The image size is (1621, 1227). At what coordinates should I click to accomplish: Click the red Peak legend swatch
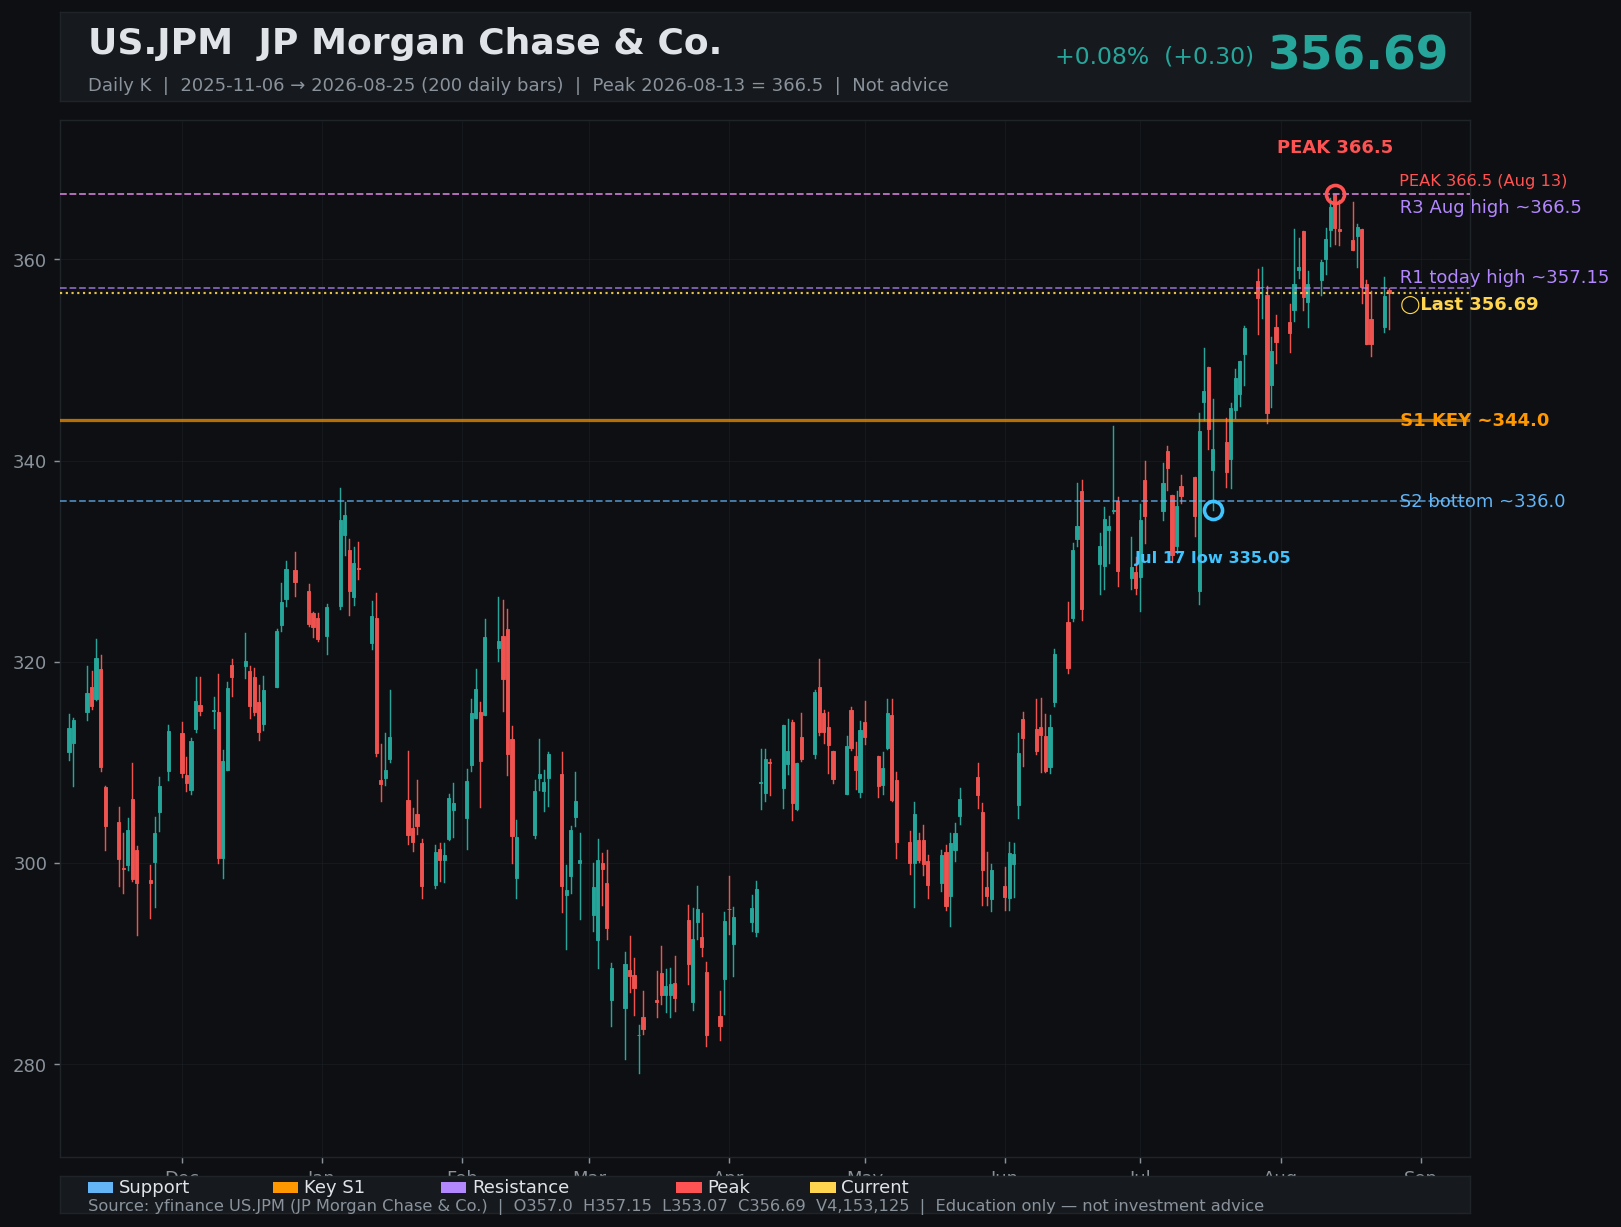click(x=689, y=1187)
